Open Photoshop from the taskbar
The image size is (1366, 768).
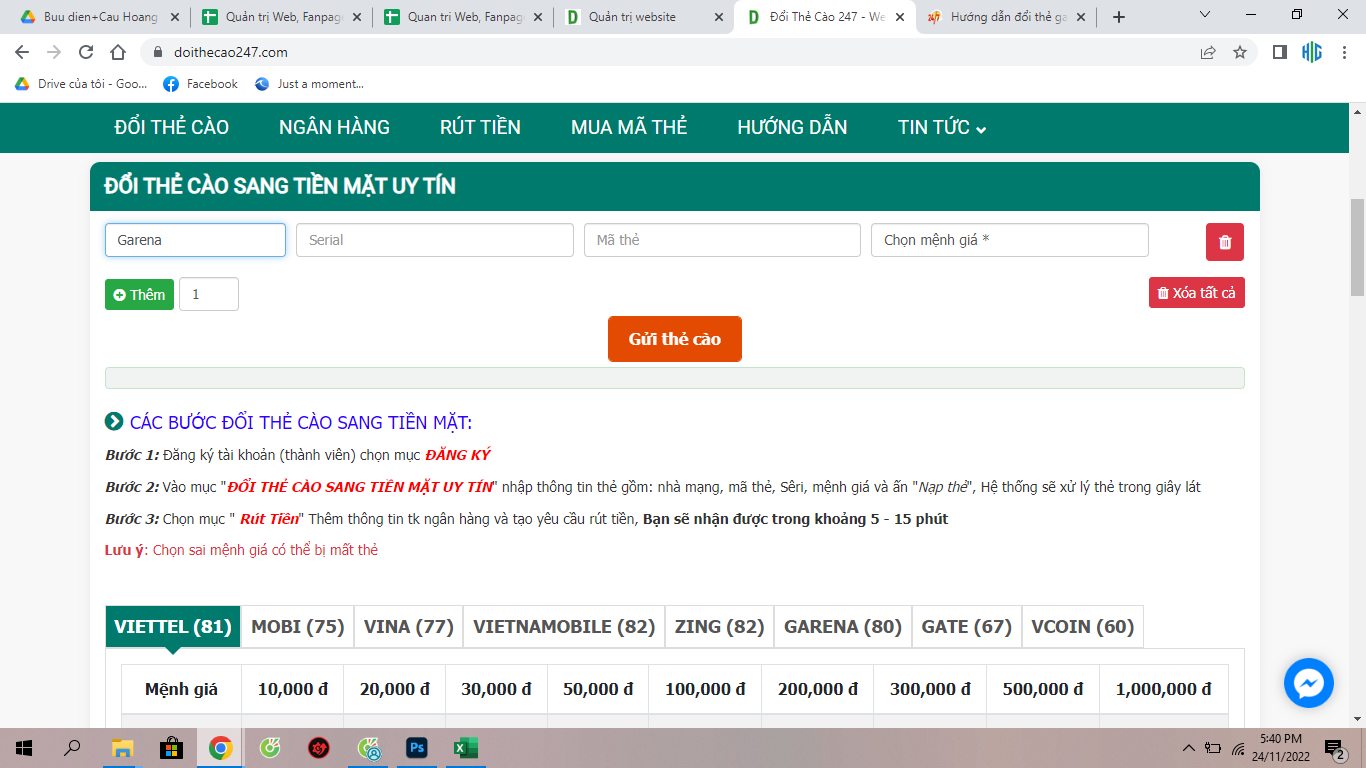click(x=417, y=747)
